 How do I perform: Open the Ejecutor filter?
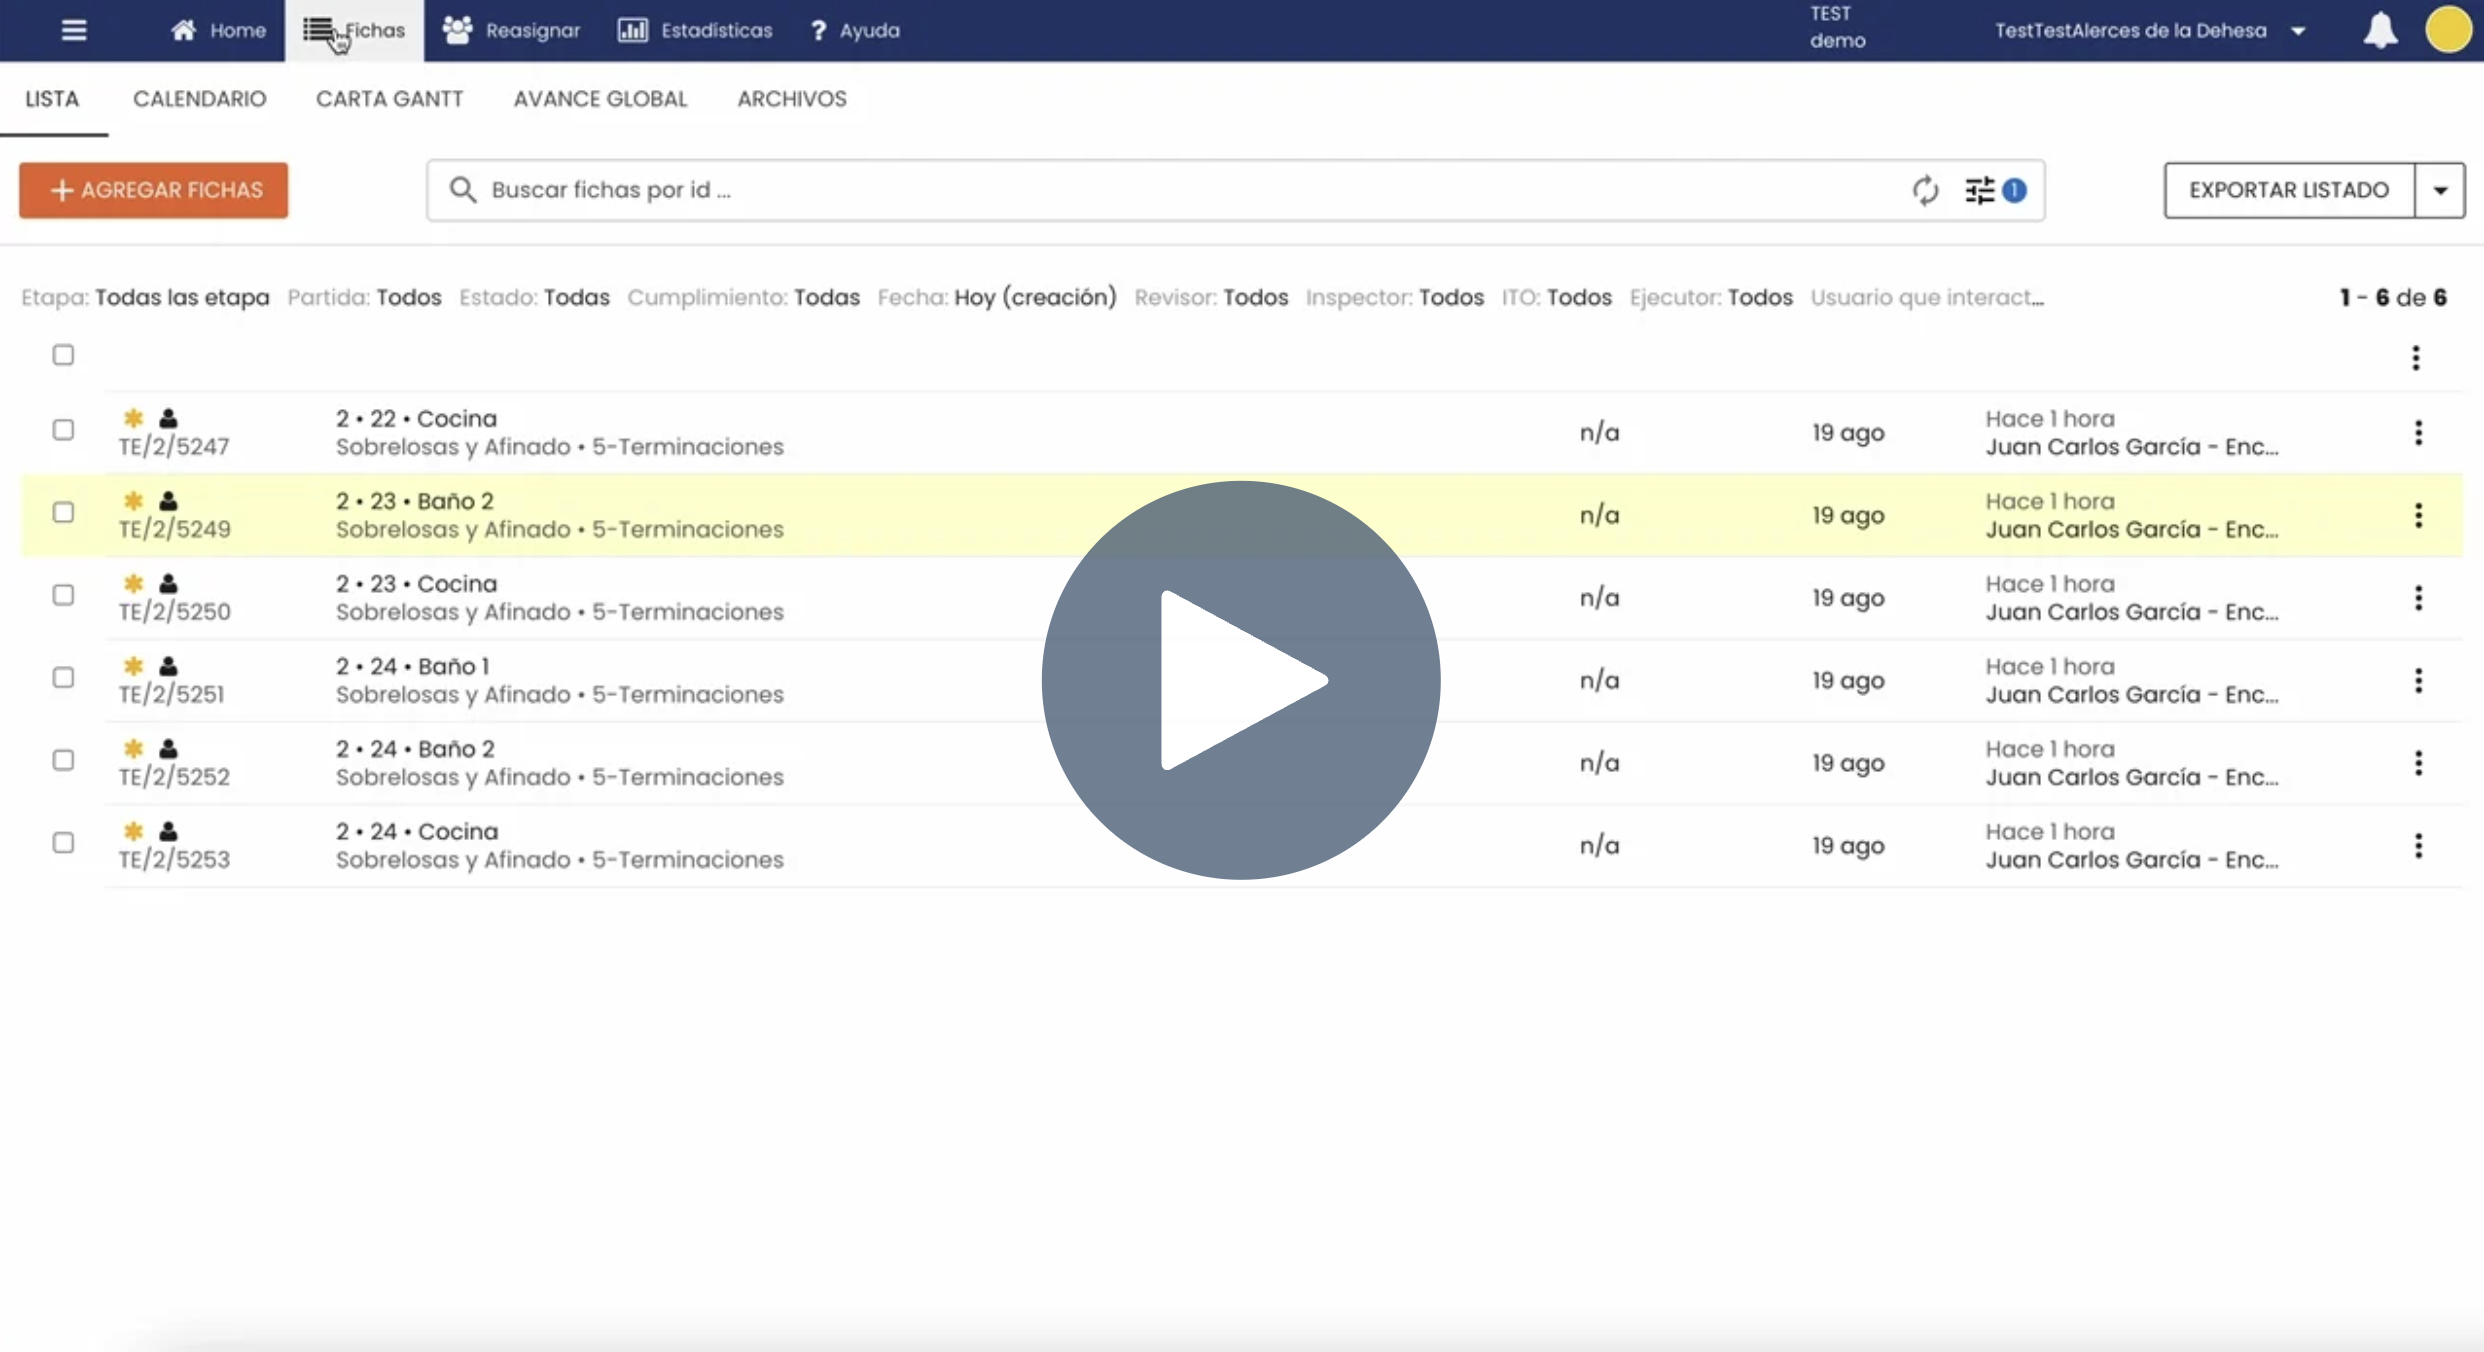pyautogui.click(x=1711, y=297)
